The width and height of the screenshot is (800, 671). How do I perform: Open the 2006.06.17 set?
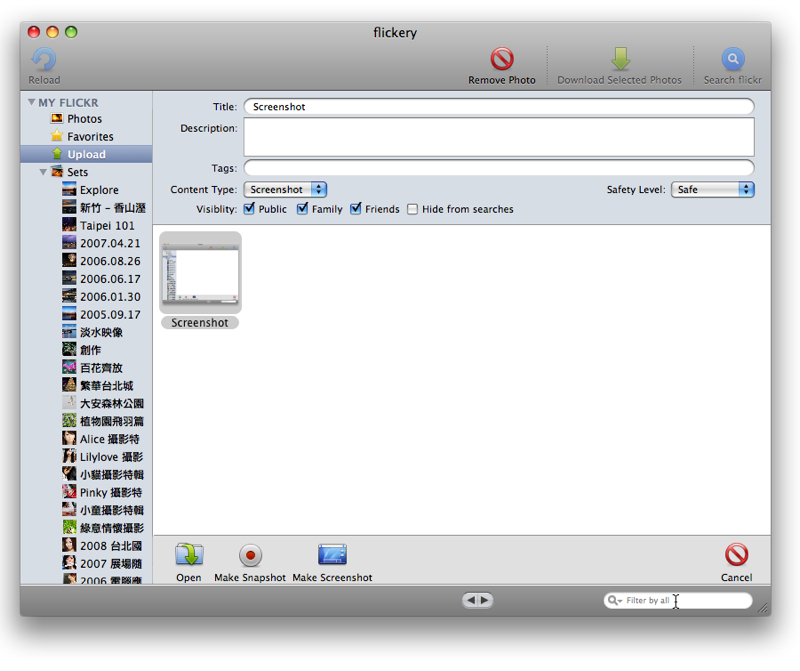pos(86,279)
